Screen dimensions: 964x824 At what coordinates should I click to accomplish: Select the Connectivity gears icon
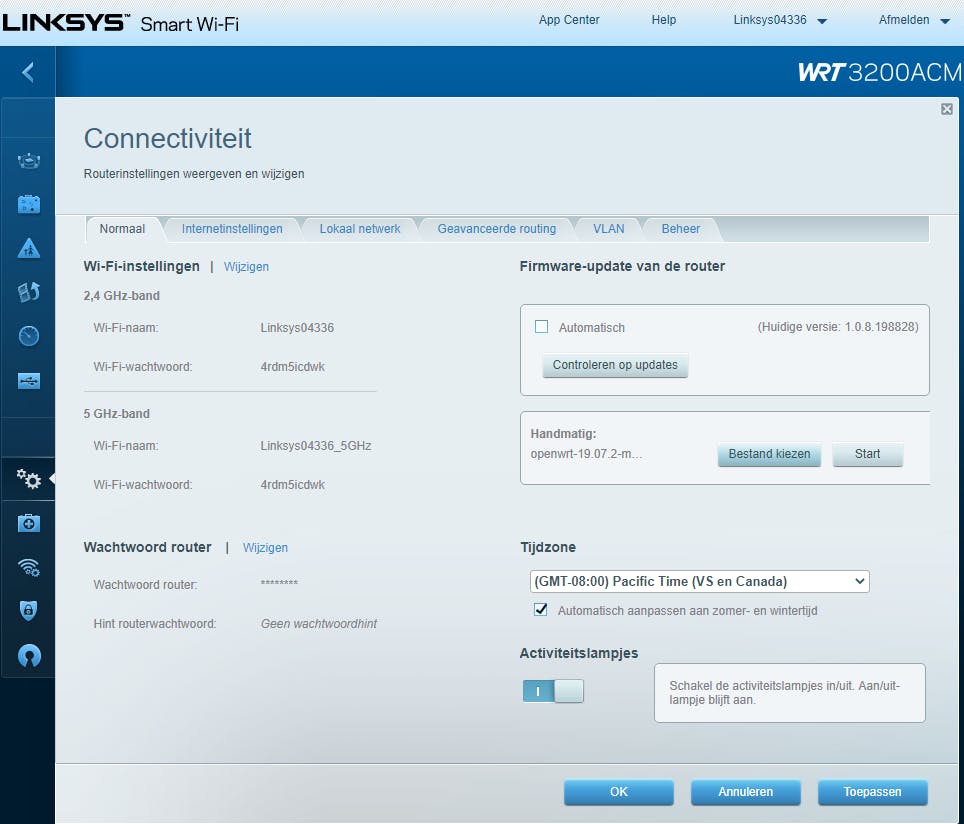click(29, 478)
